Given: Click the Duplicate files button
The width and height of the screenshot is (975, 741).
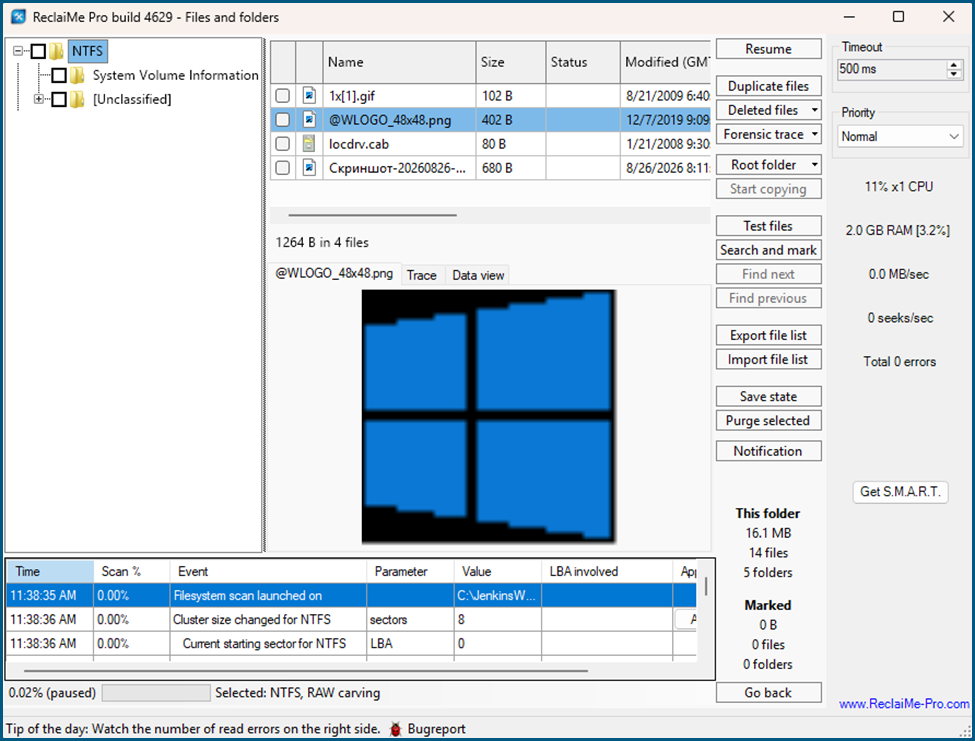Looking at the screenshot, I should [x=769, y=86].
